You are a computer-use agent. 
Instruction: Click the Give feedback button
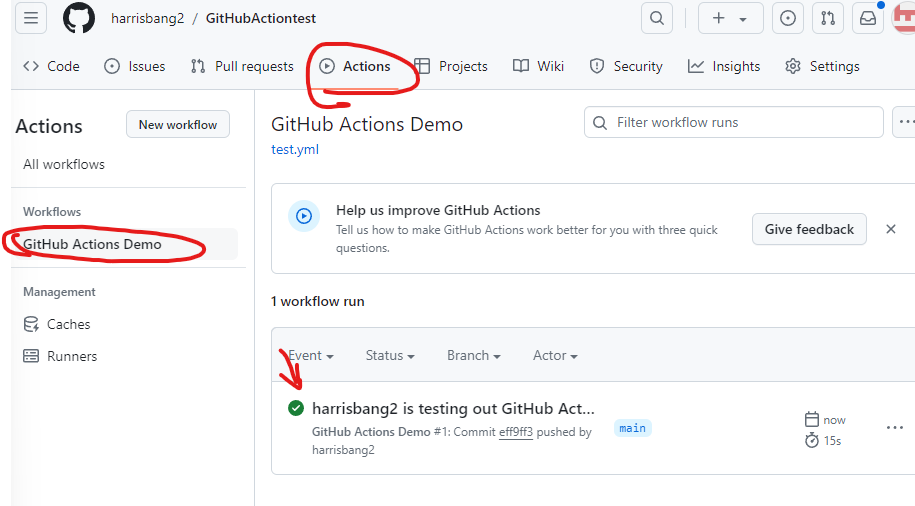point(809,229)
